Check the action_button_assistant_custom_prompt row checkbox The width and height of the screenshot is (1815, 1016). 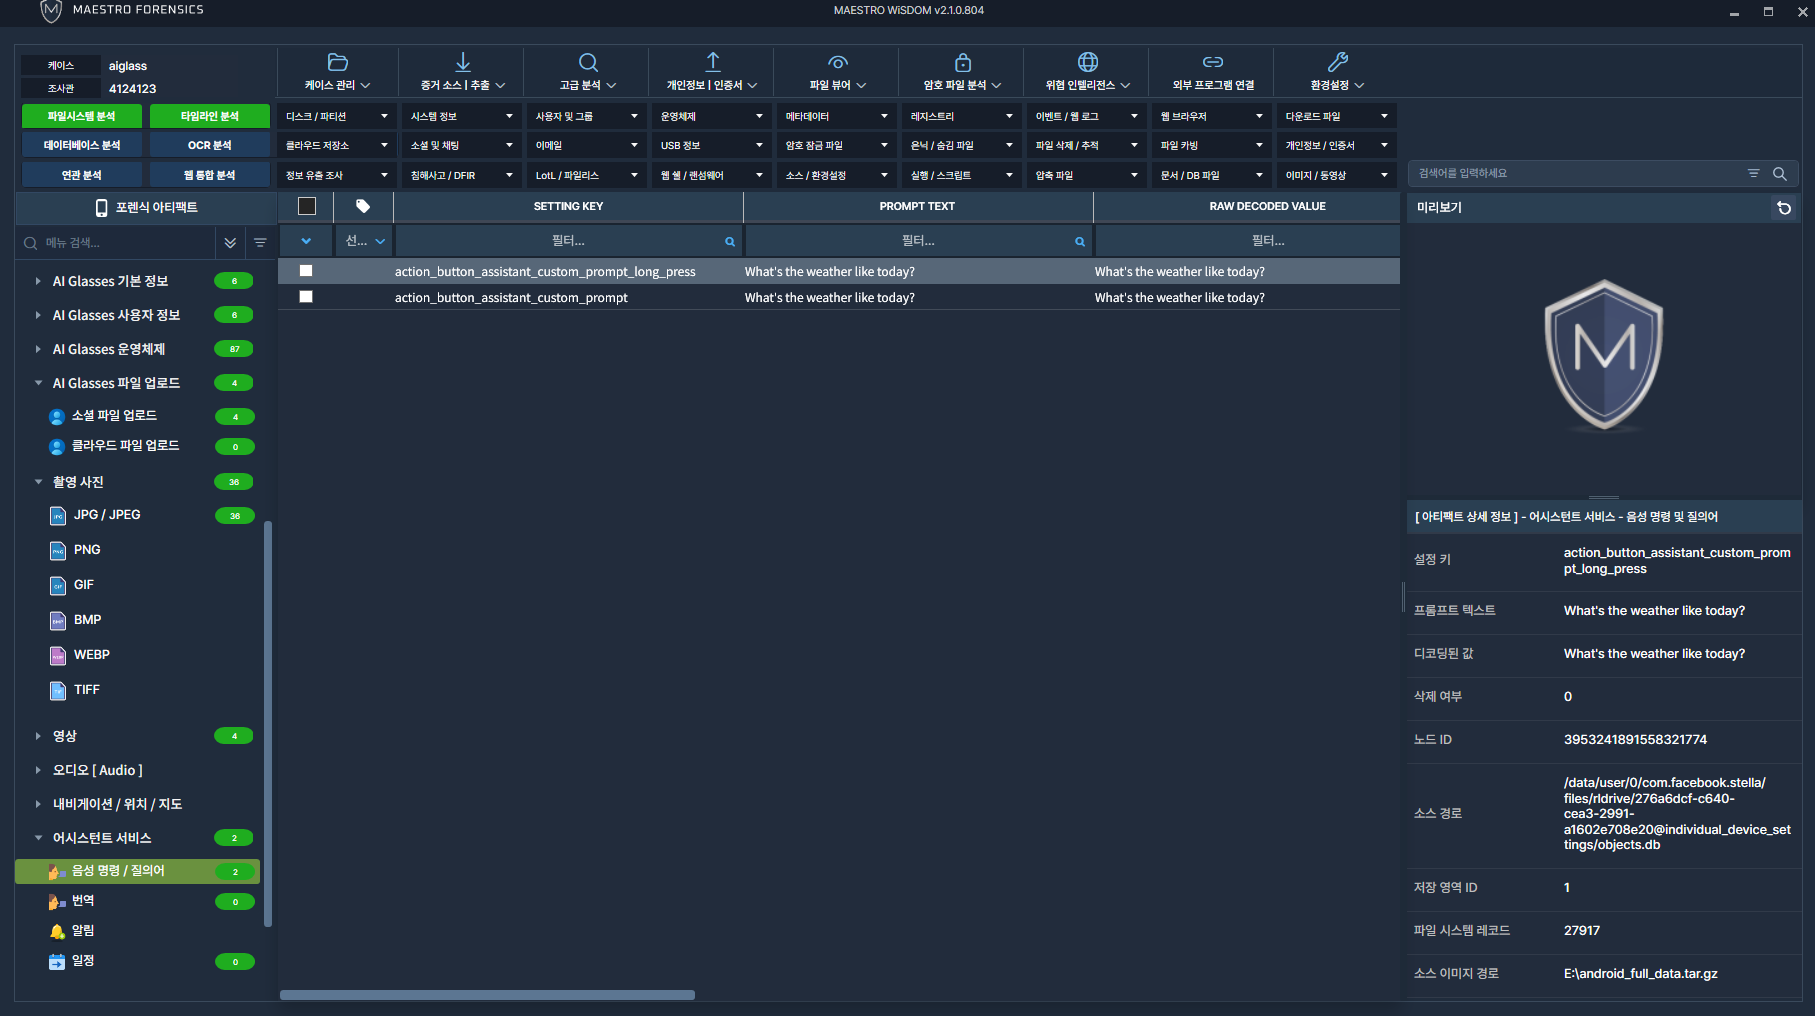pyautogui.click(x=306, y=297)
